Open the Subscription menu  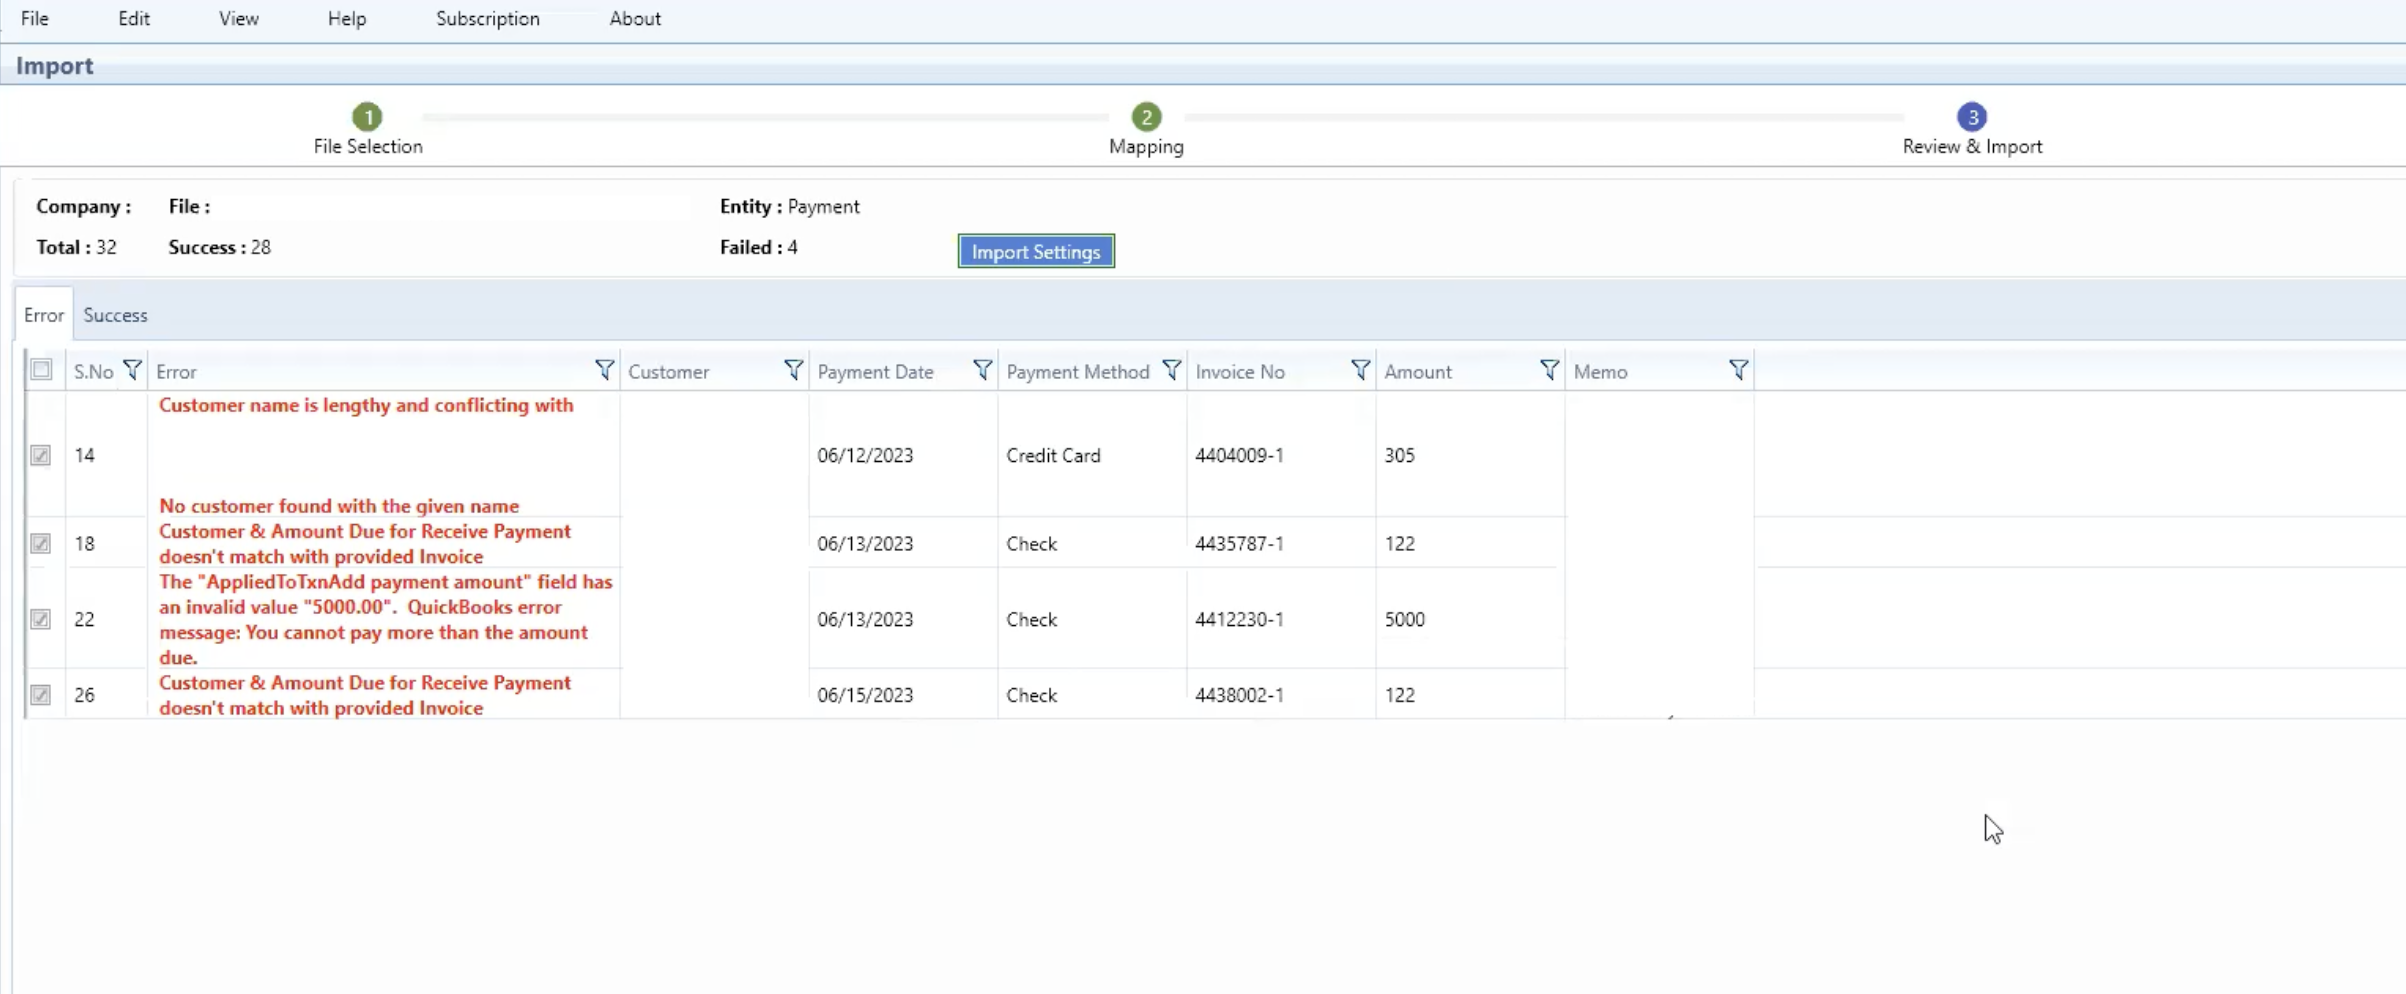(x=487, y=19)
